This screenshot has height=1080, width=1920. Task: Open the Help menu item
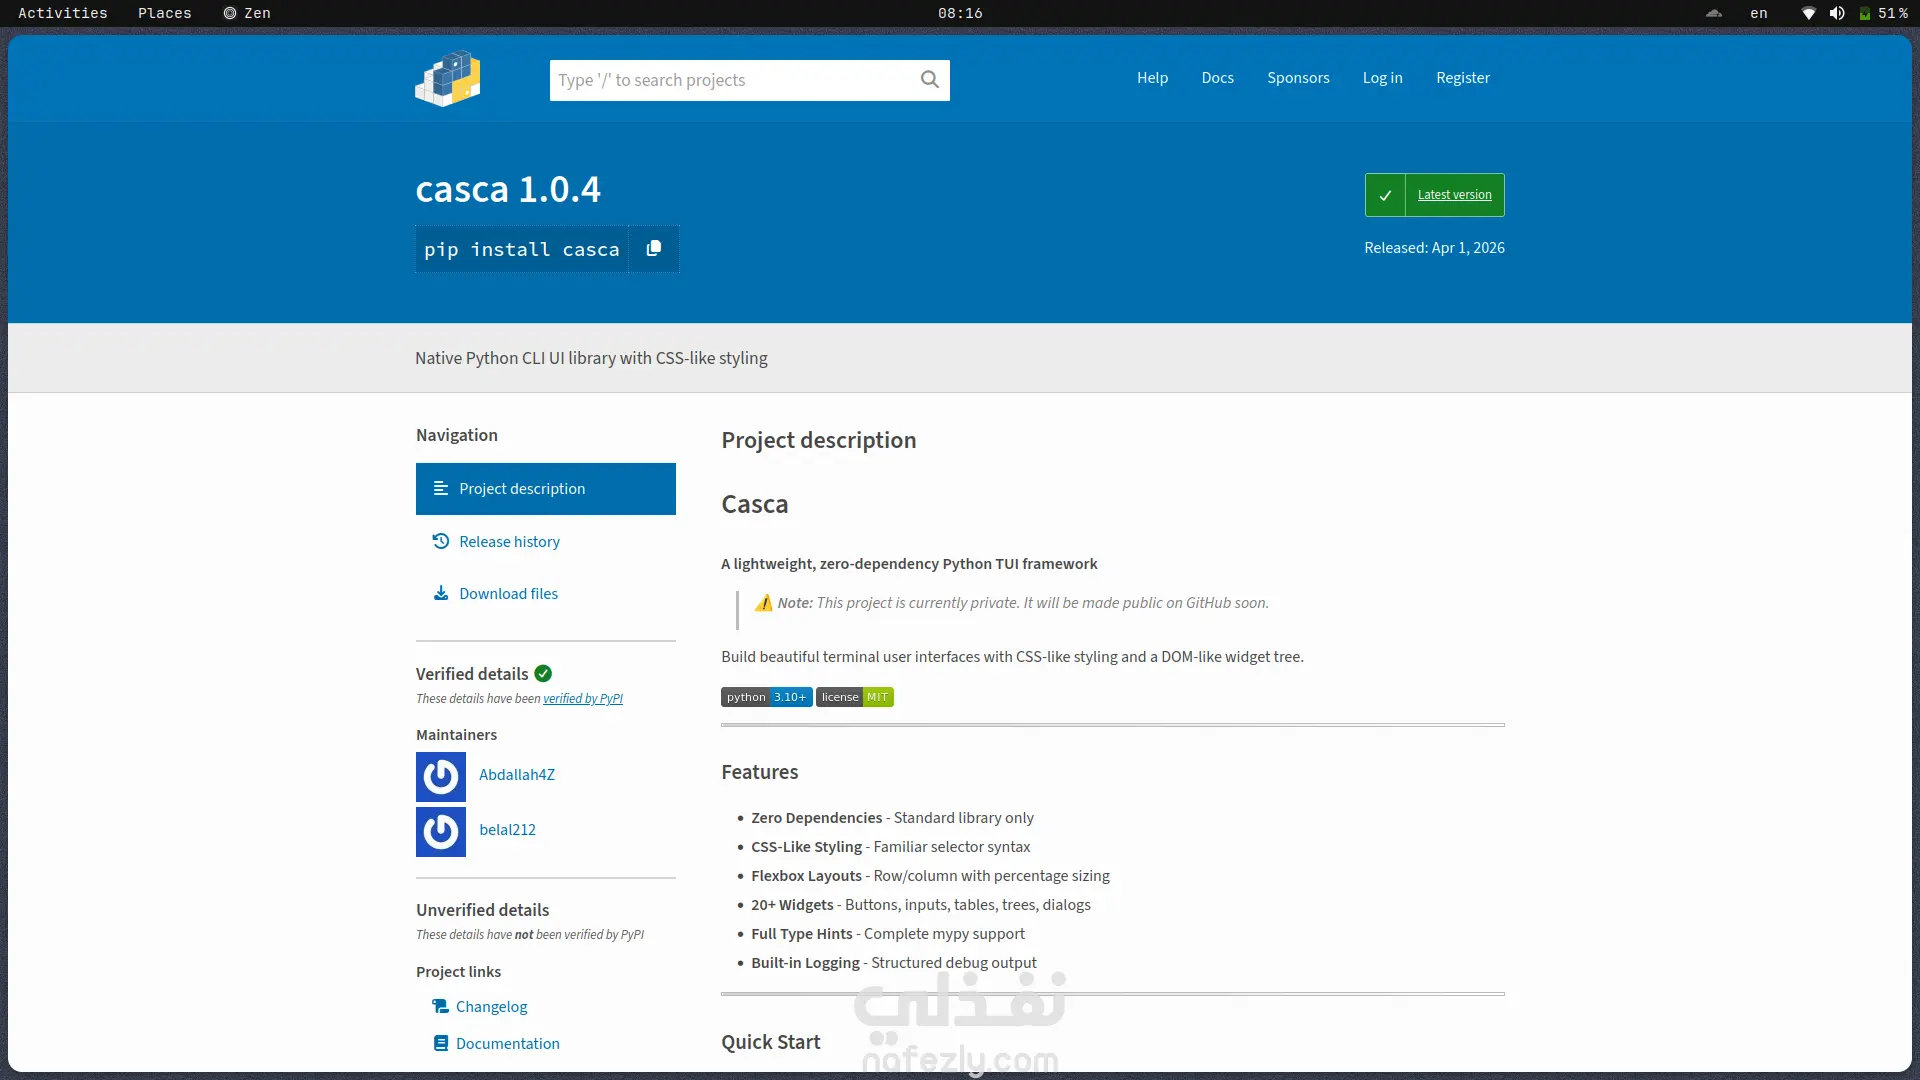click(1152, 78)
